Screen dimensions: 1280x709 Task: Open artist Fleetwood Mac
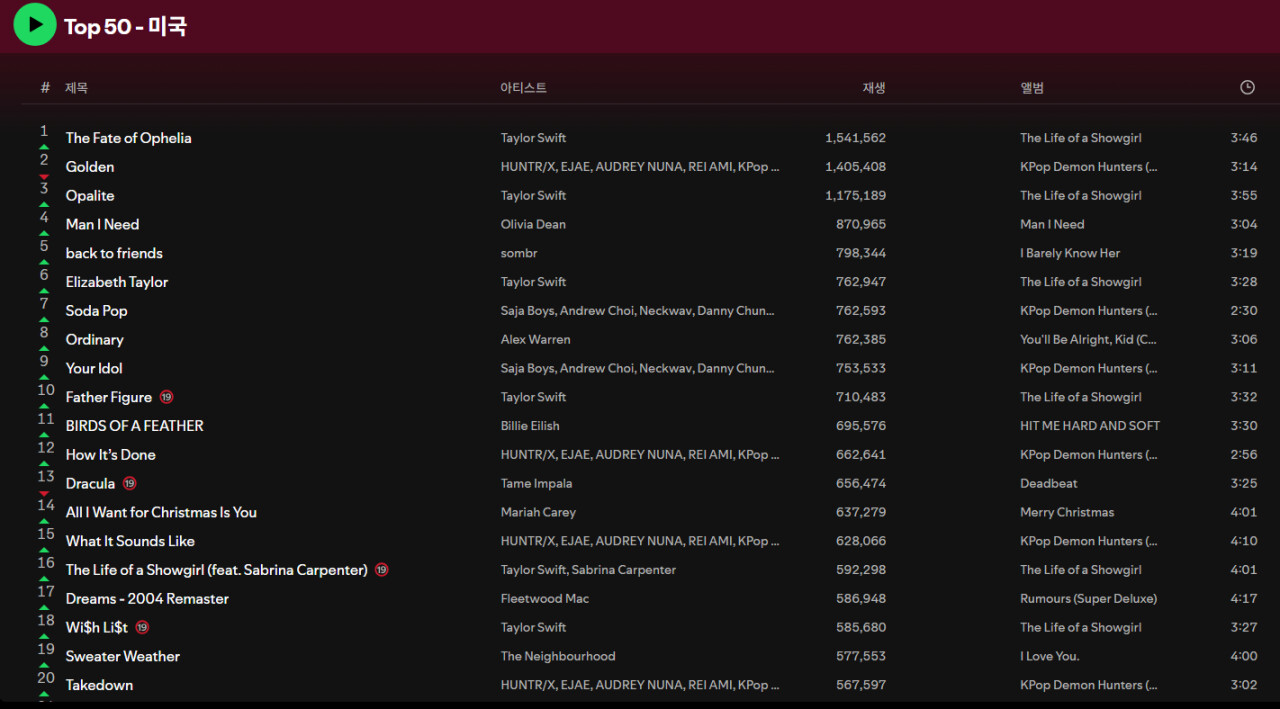click(545, 599)
